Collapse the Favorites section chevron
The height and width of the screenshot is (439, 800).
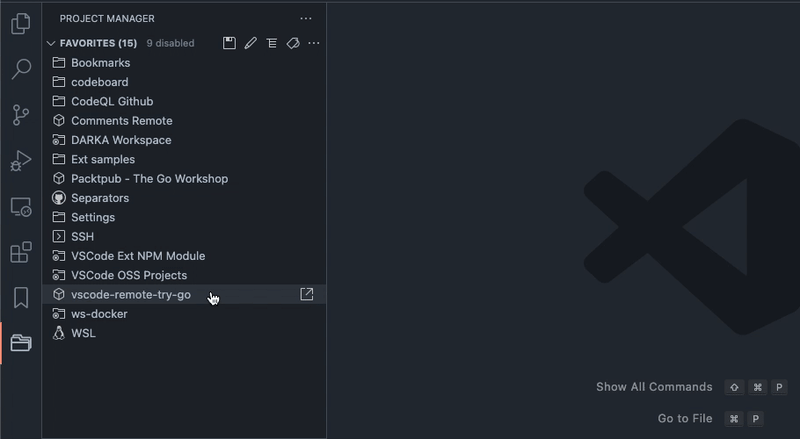[x=51, y=43]
